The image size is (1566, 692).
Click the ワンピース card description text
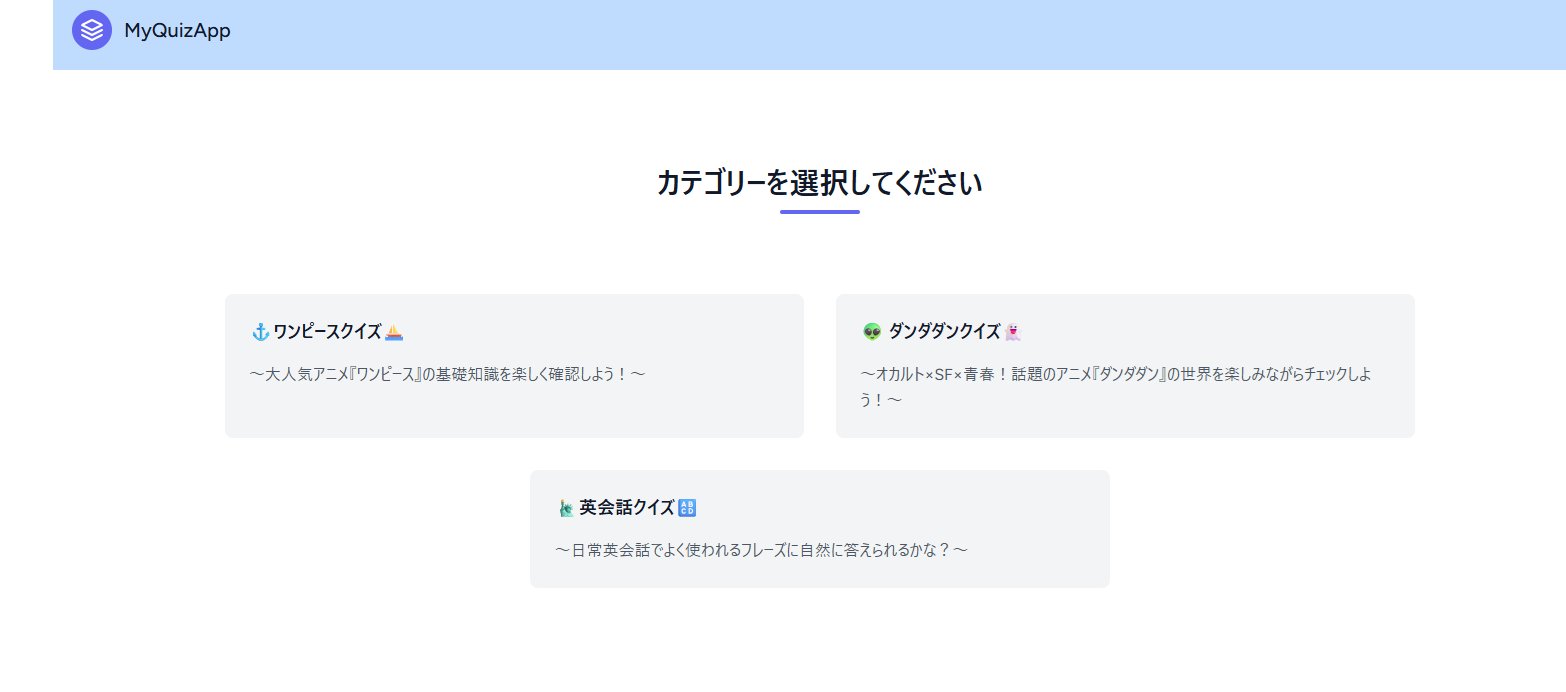click(x=447, y=374)
